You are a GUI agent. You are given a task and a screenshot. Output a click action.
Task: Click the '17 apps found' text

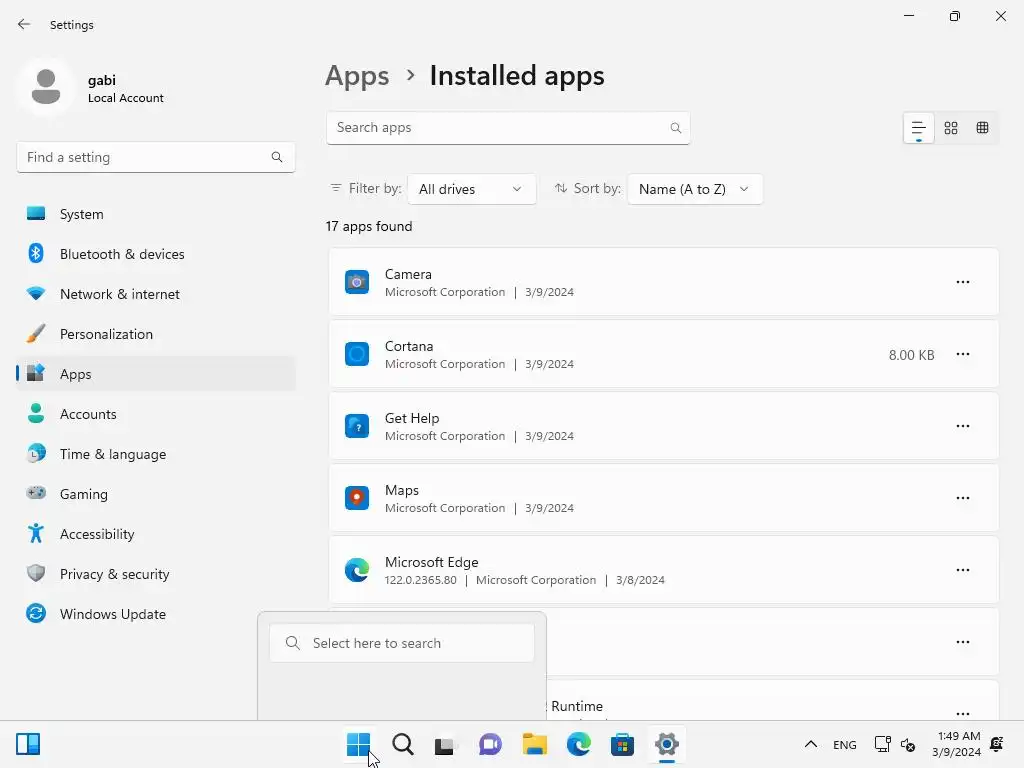point(369,227)
